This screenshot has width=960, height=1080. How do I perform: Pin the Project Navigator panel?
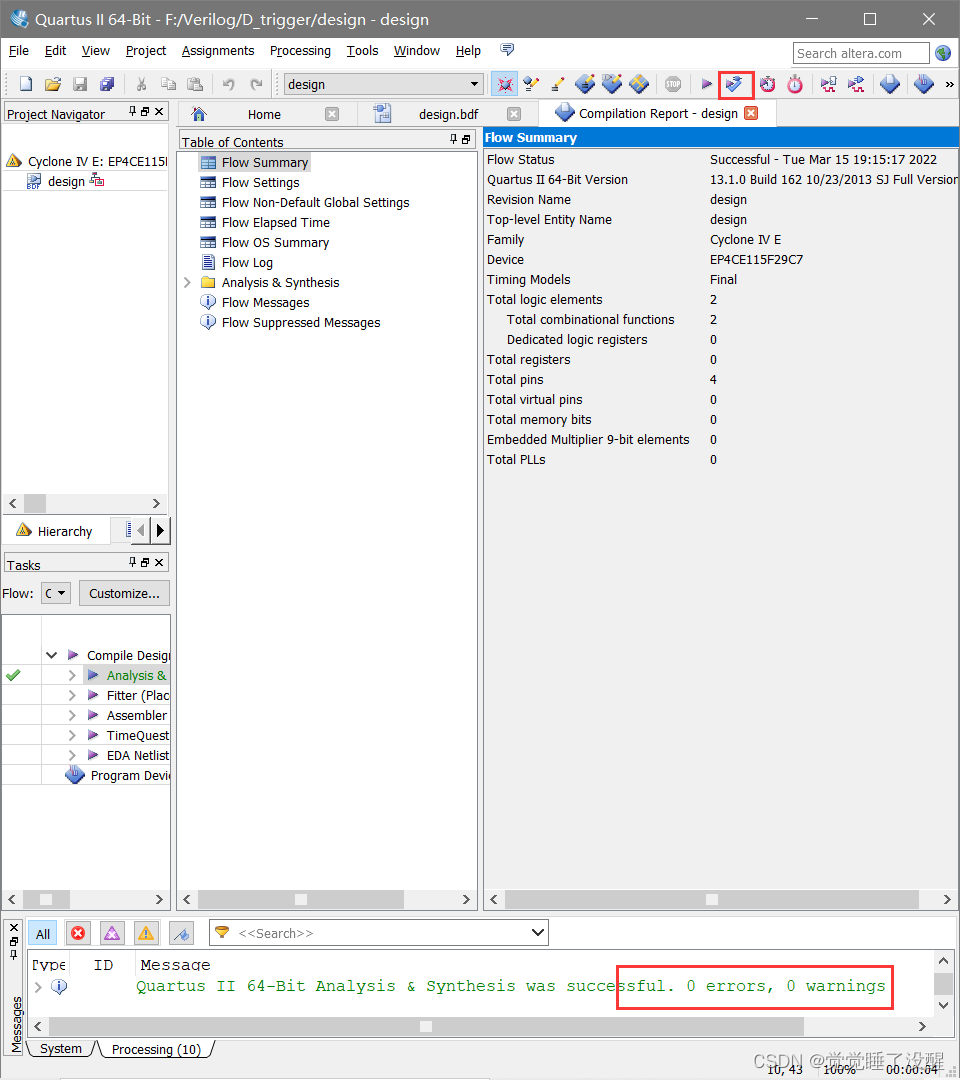point(132,112)
